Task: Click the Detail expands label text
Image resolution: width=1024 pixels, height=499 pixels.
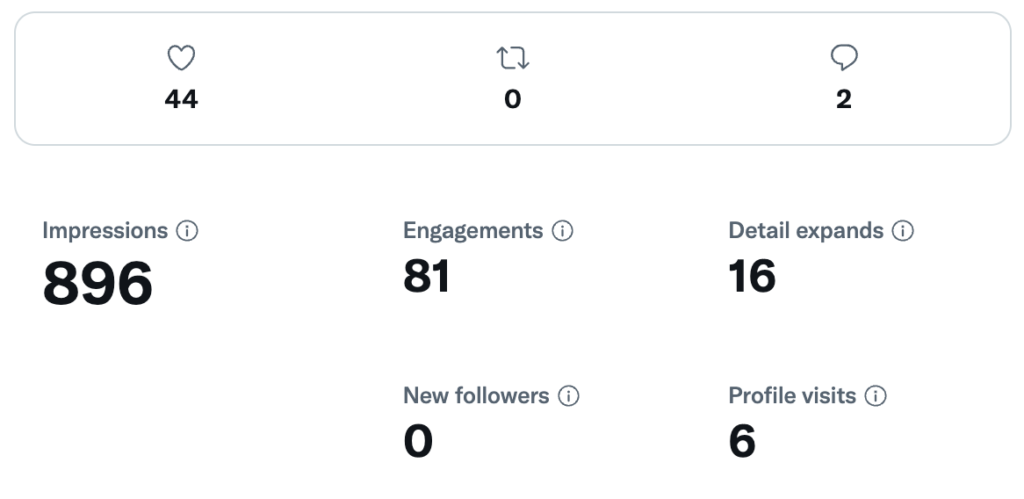Action: click(x=806, y=231)
